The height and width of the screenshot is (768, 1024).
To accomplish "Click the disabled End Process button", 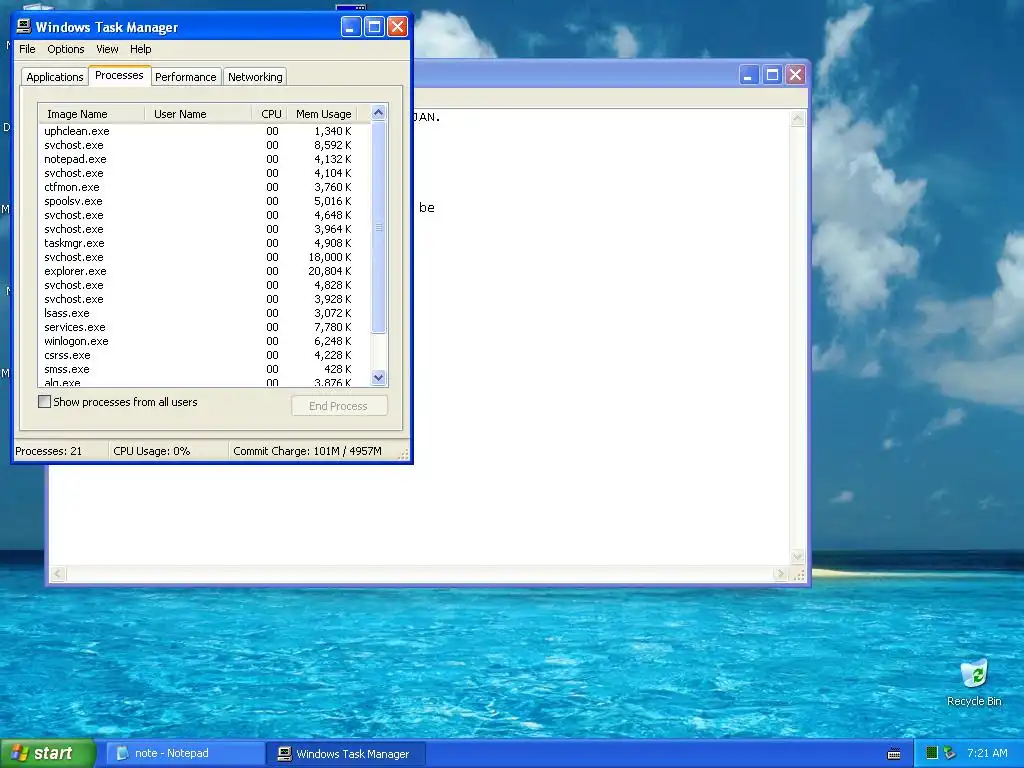I will (x=338, y=406).
